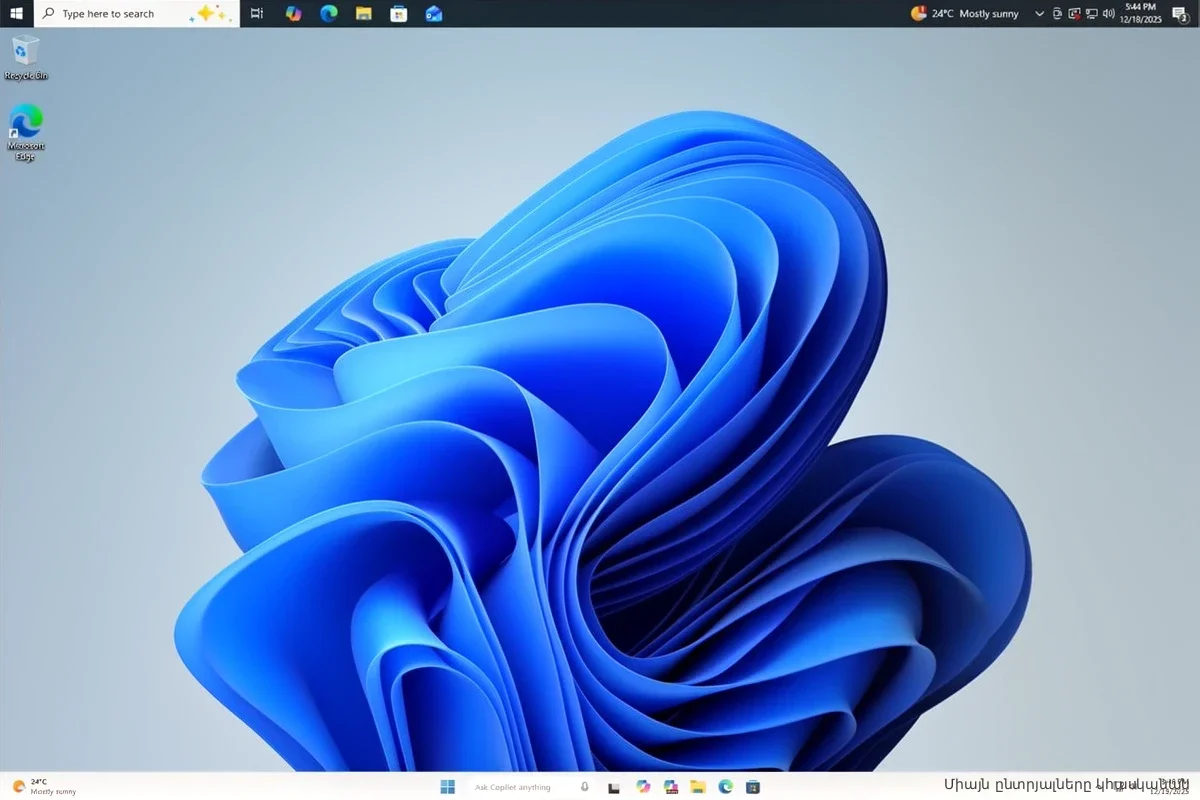Open Microsoft Edge from the top taskbar
Viewport: 1200px width, 800px height.
click(328, 13)
